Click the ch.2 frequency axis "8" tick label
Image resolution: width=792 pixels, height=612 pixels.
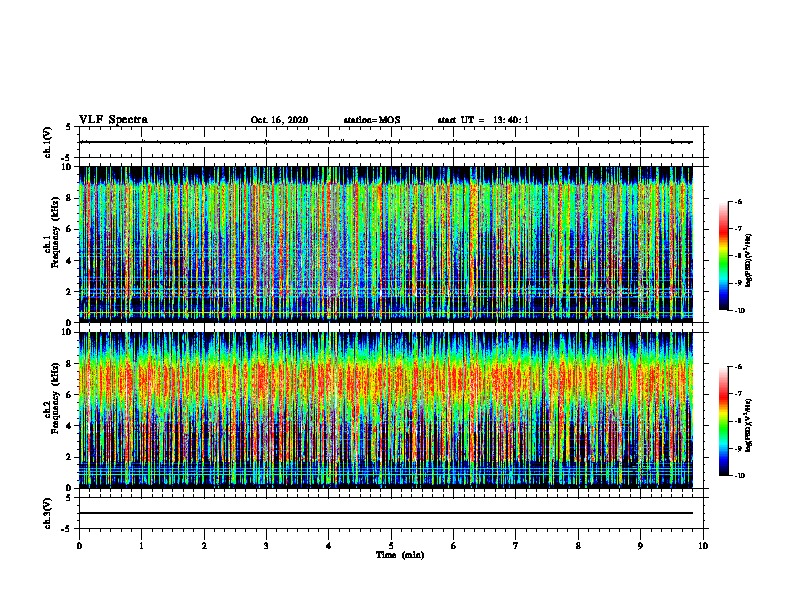69,364
